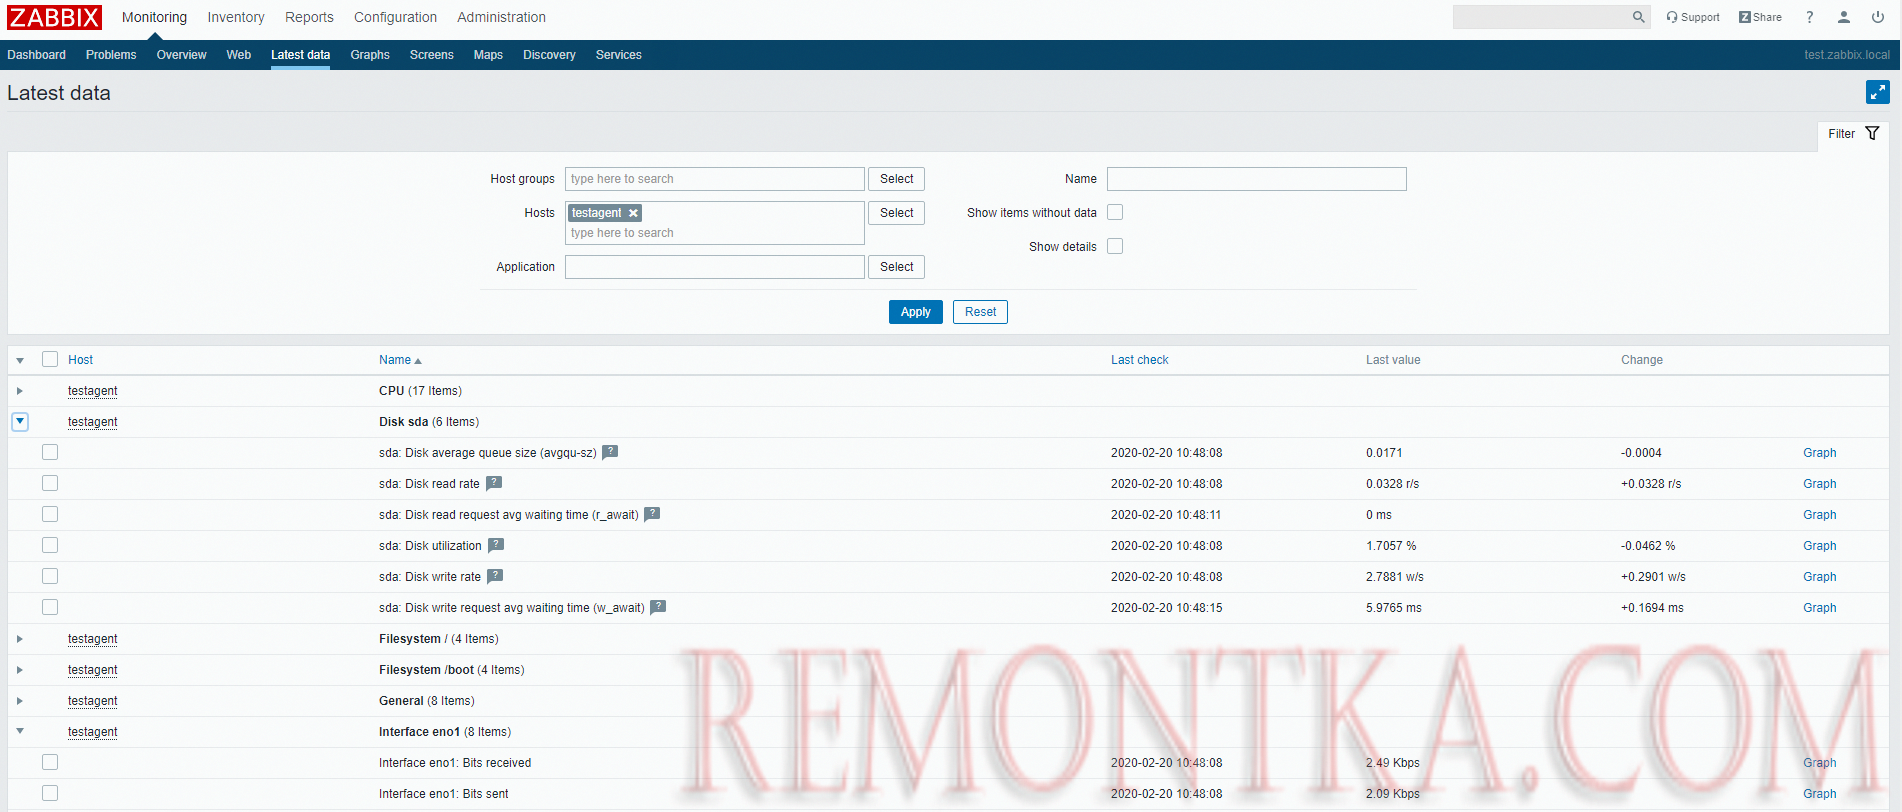Go to Problems submenu

[111, 55]
